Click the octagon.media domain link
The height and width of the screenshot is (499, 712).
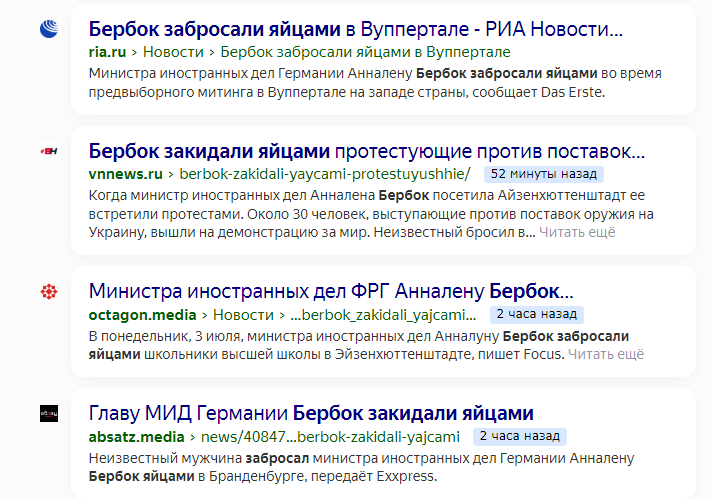142,315
